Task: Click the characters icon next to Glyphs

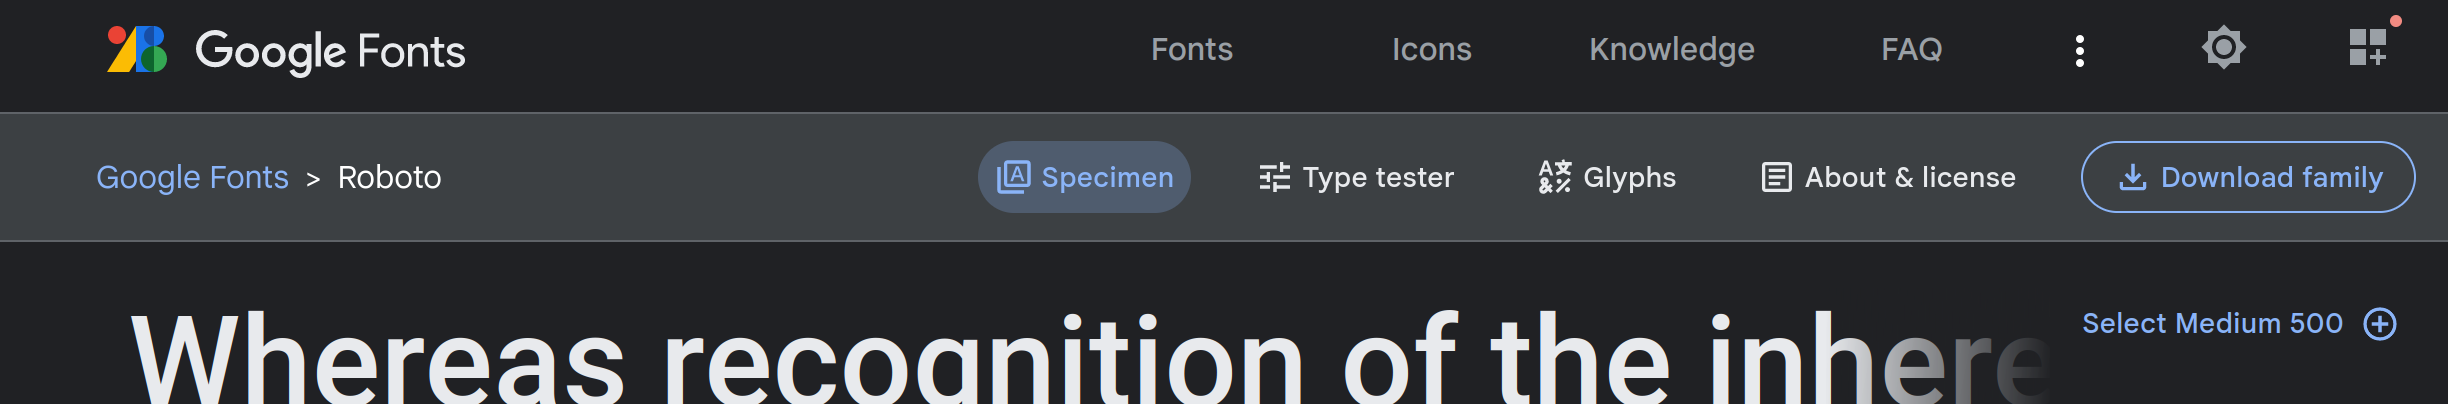Action: (1554, 177)
